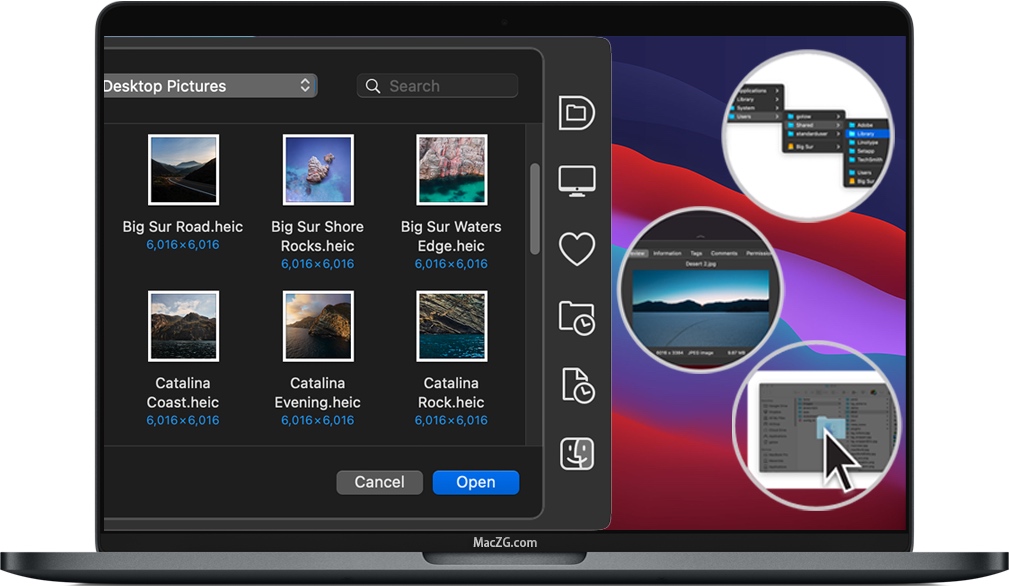Show recent files via document-clock icon
Viewport: 1009px width, 586px height.
click(x=577, y=385)
